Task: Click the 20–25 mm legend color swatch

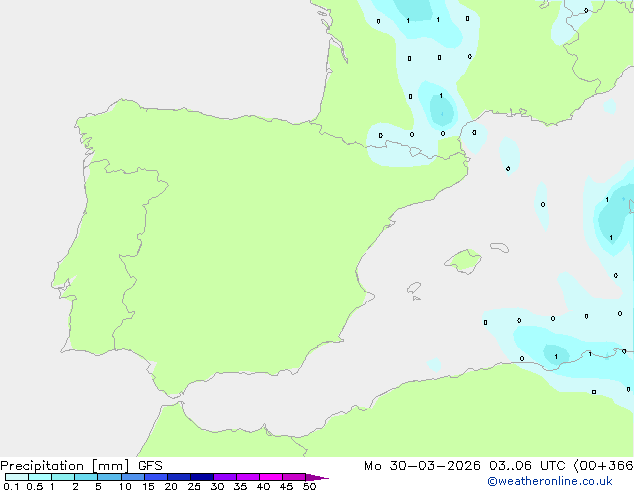Action: pyautogui.click(x=179, y=477)
